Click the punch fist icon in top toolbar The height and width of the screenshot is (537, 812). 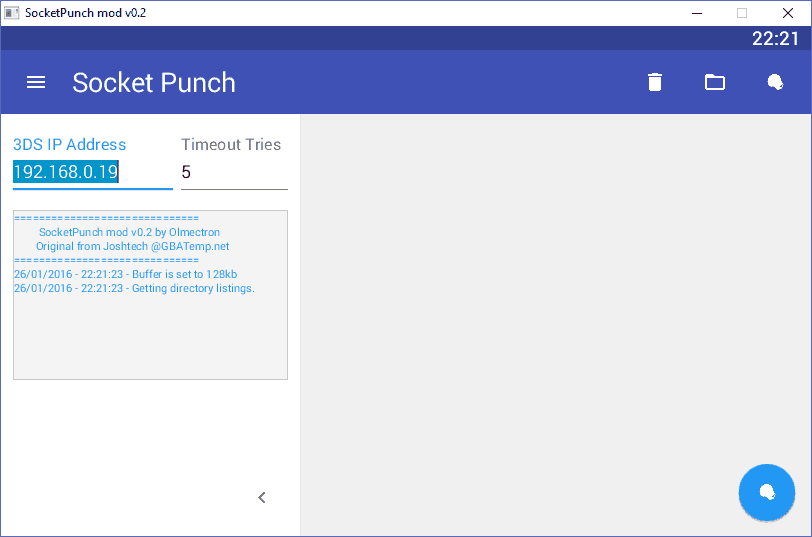[x=775, y=82]
